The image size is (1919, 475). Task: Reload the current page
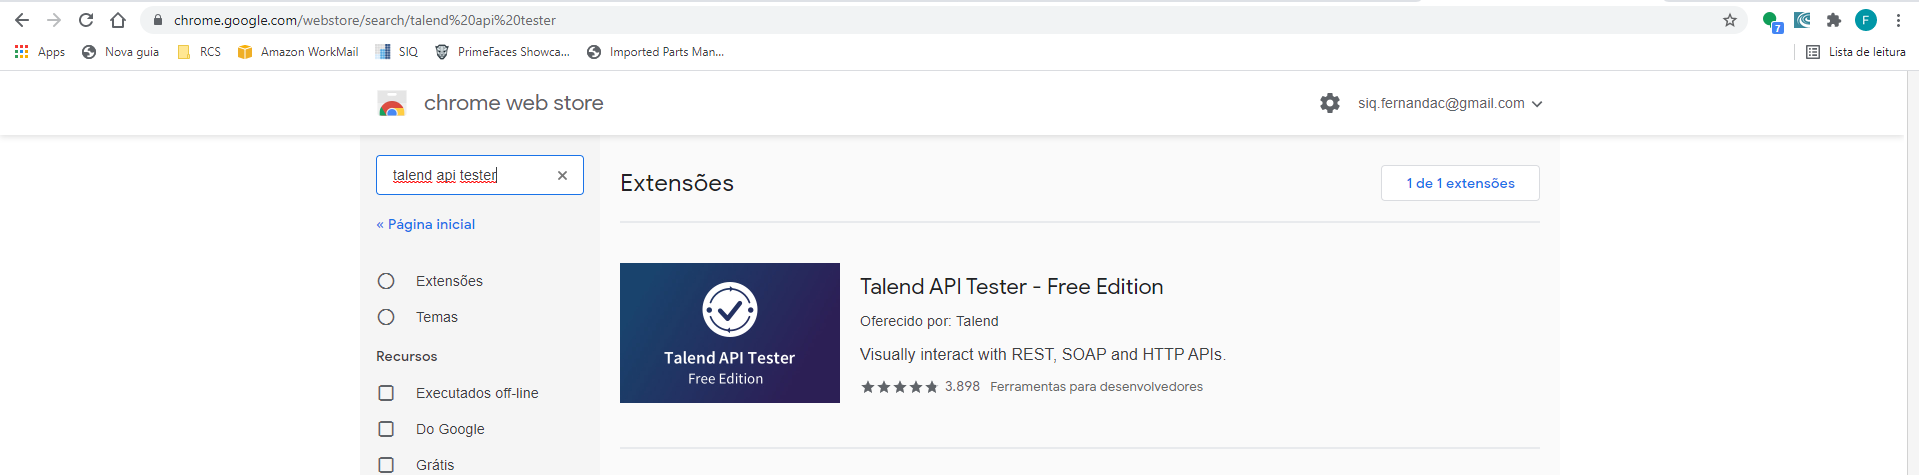tap(86, 20)
